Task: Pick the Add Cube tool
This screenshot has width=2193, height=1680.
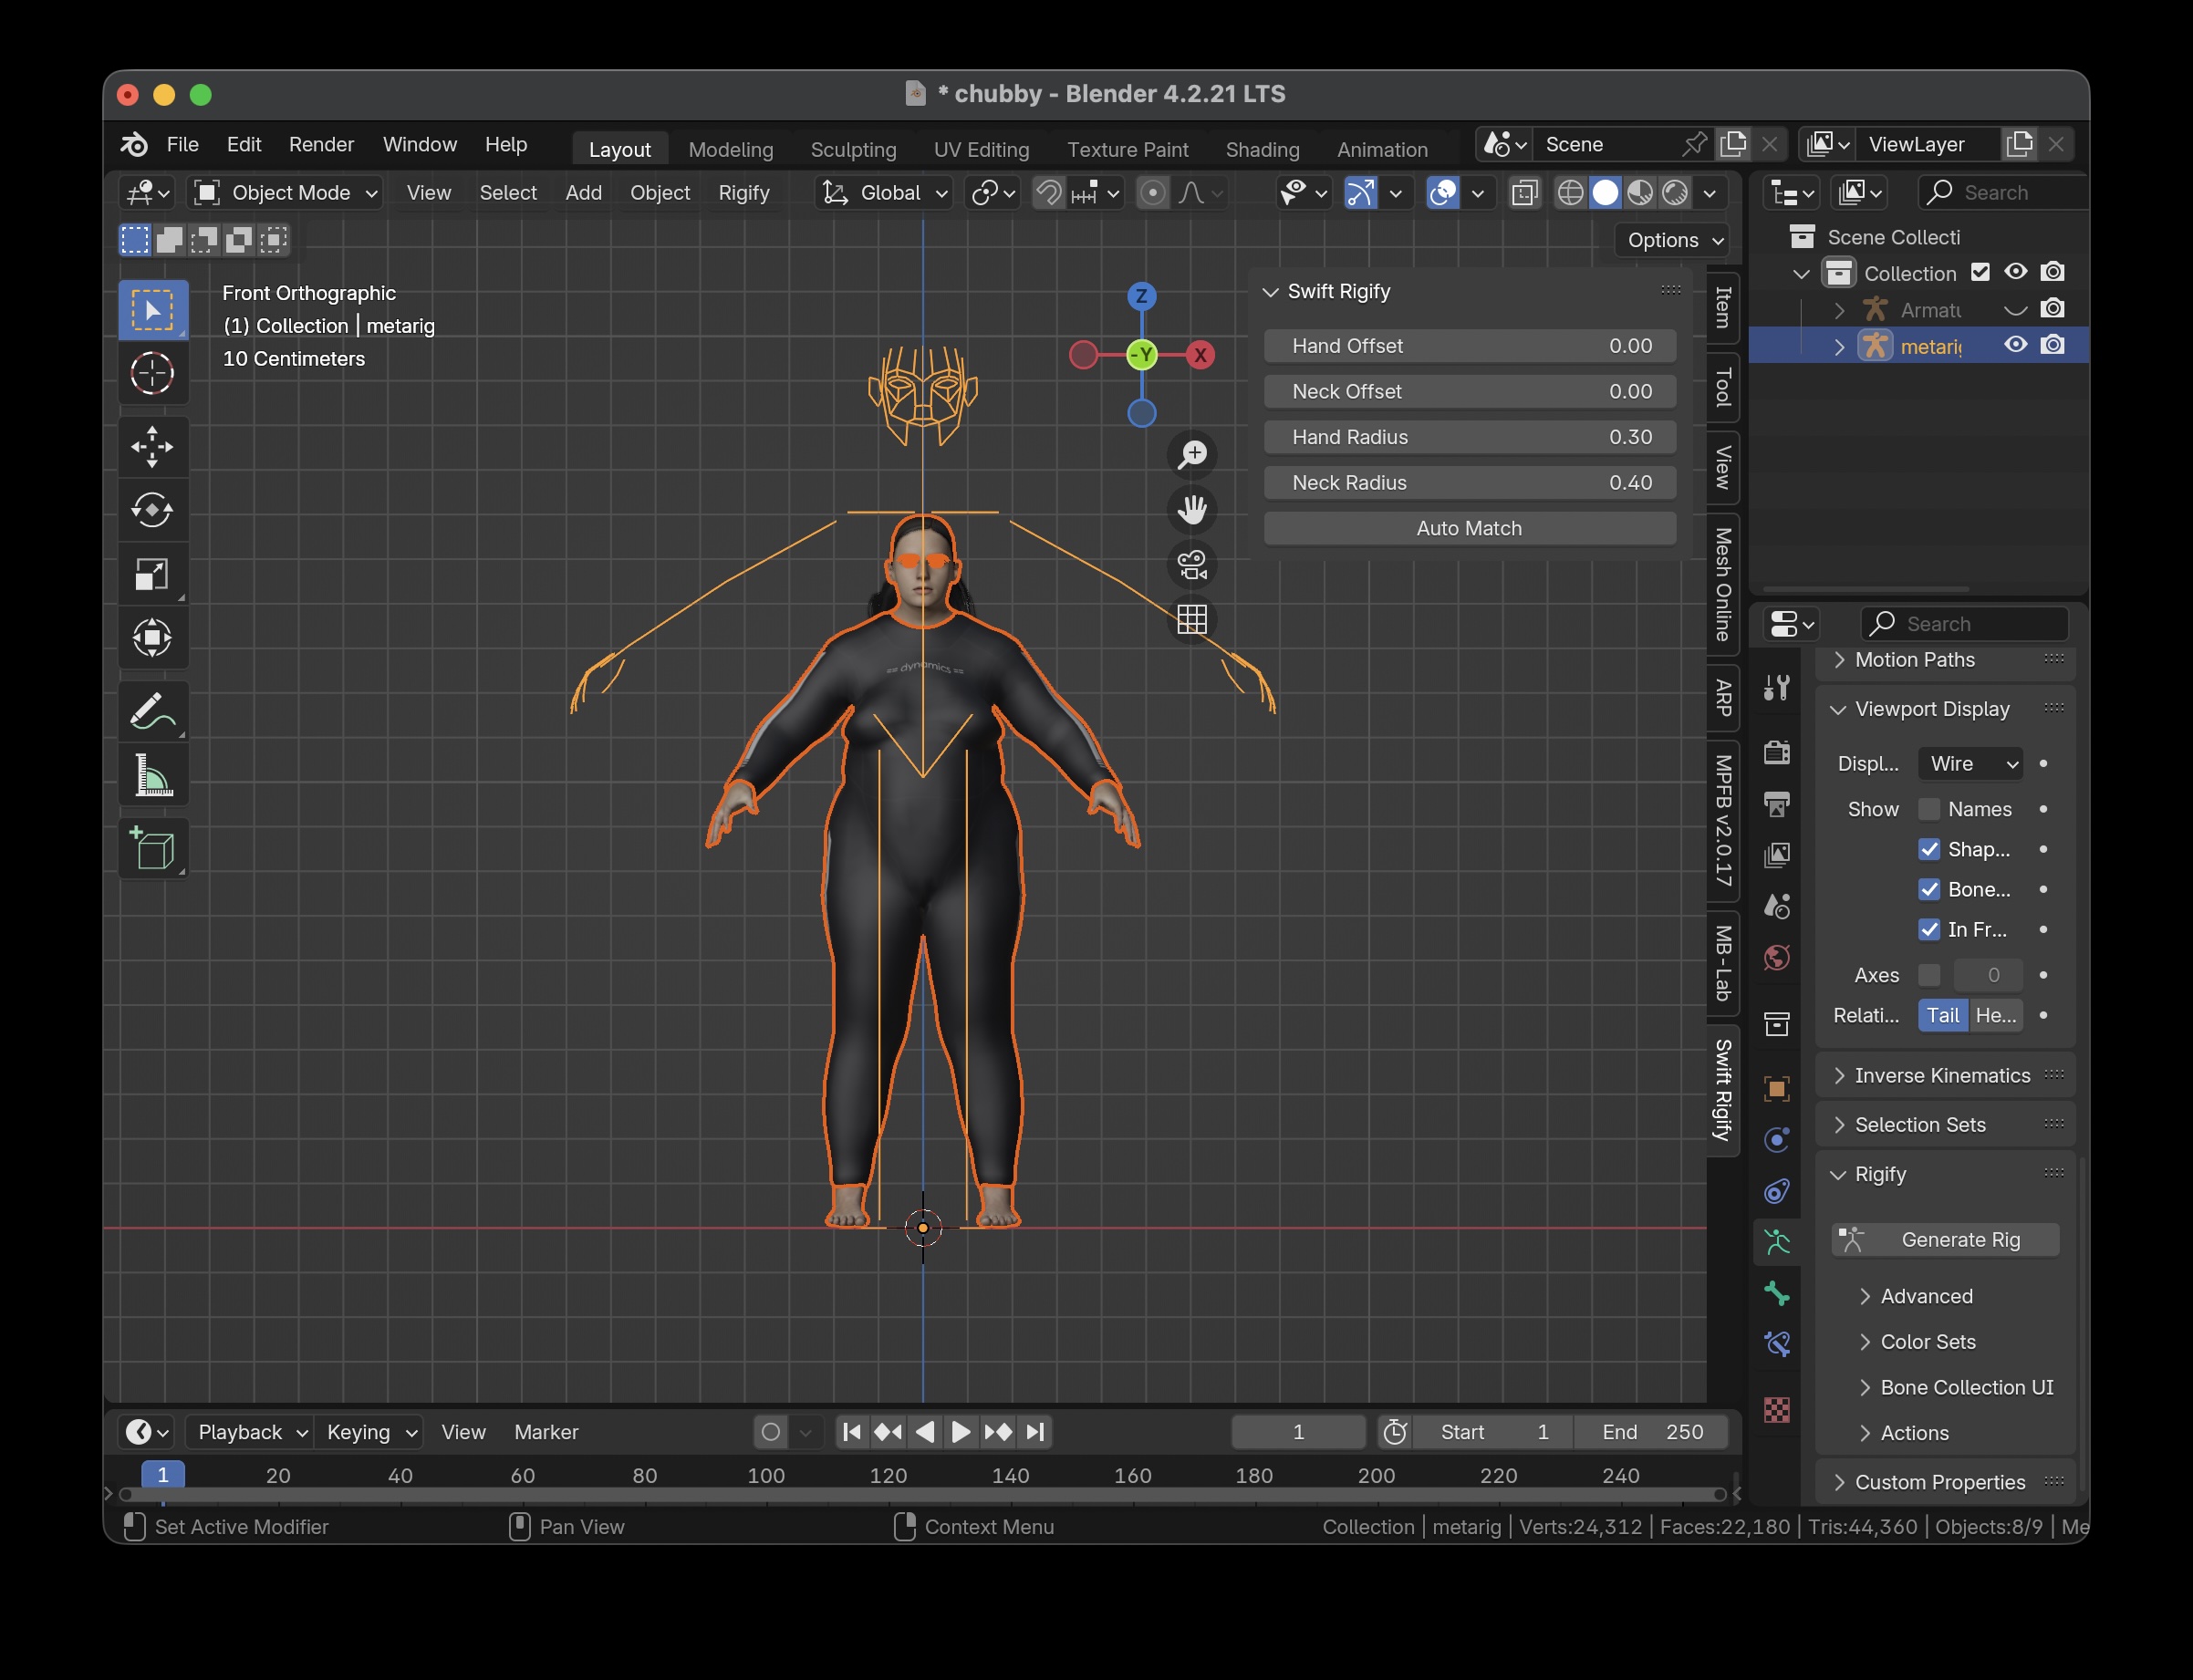Action: (152, 848)
